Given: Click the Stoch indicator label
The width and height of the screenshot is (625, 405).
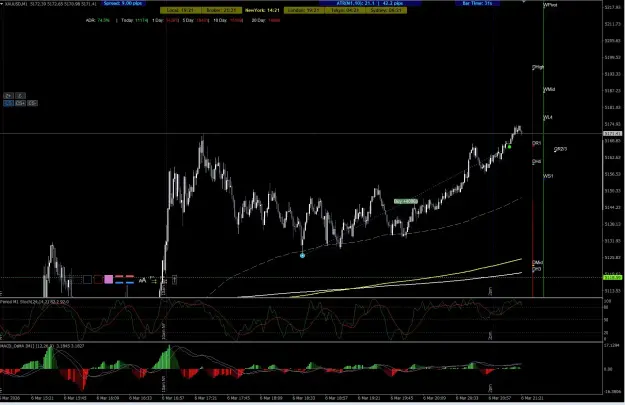Looking at the screenshot, I should coord(34,302).
